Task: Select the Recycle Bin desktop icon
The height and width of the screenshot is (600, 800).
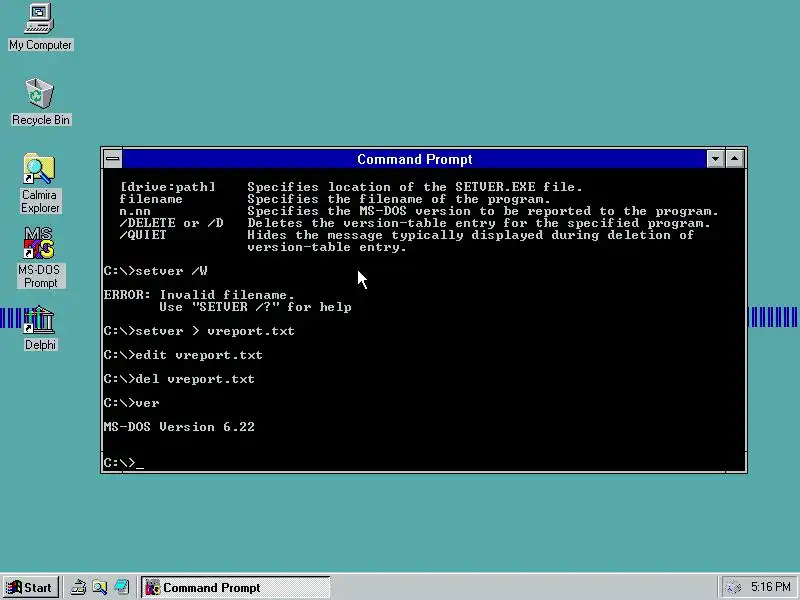Action: click(40, 101)
